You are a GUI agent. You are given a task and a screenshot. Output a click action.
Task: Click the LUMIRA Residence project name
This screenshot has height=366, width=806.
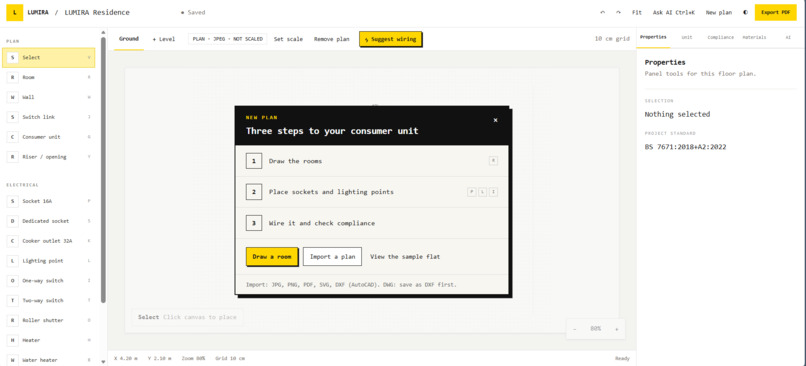97,13
